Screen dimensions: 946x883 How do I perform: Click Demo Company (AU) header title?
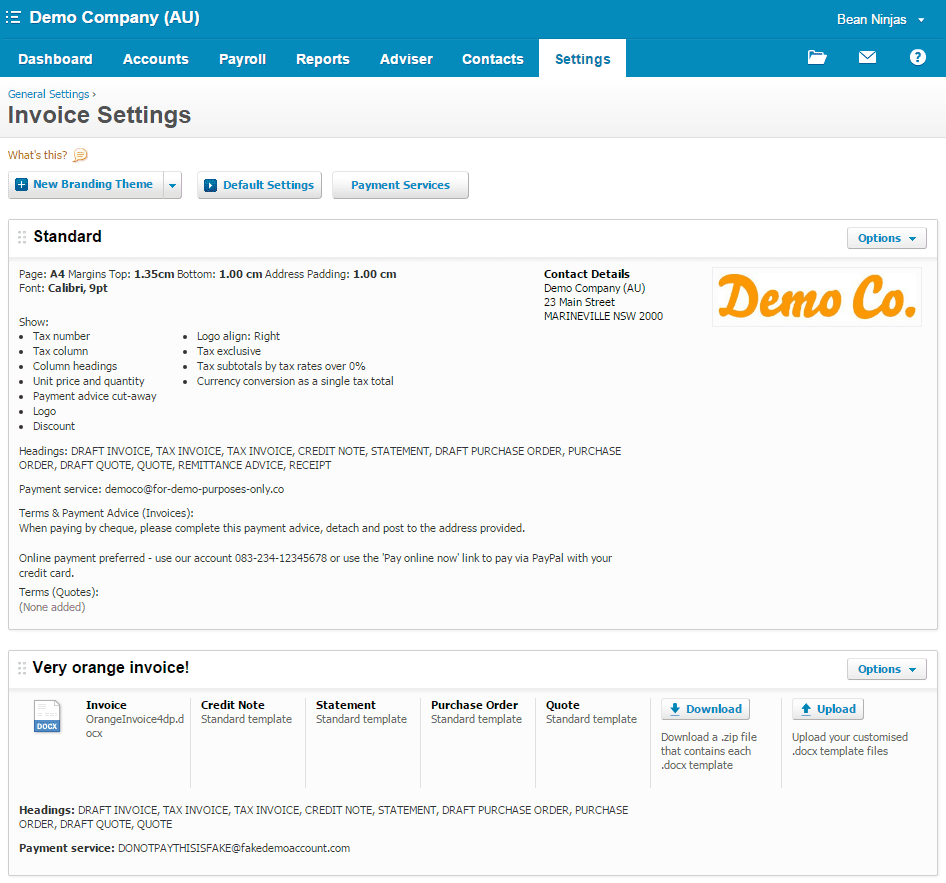pos(115,17)
